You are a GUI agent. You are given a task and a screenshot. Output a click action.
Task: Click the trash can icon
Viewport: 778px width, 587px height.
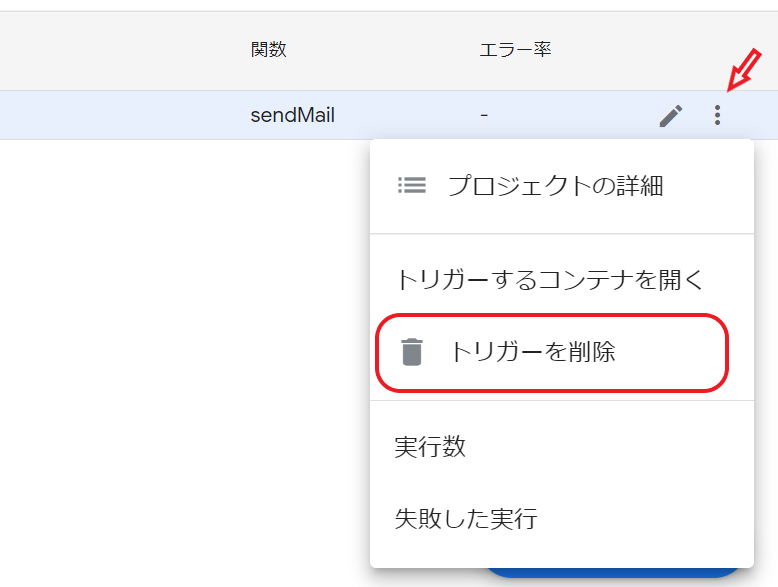412,352
